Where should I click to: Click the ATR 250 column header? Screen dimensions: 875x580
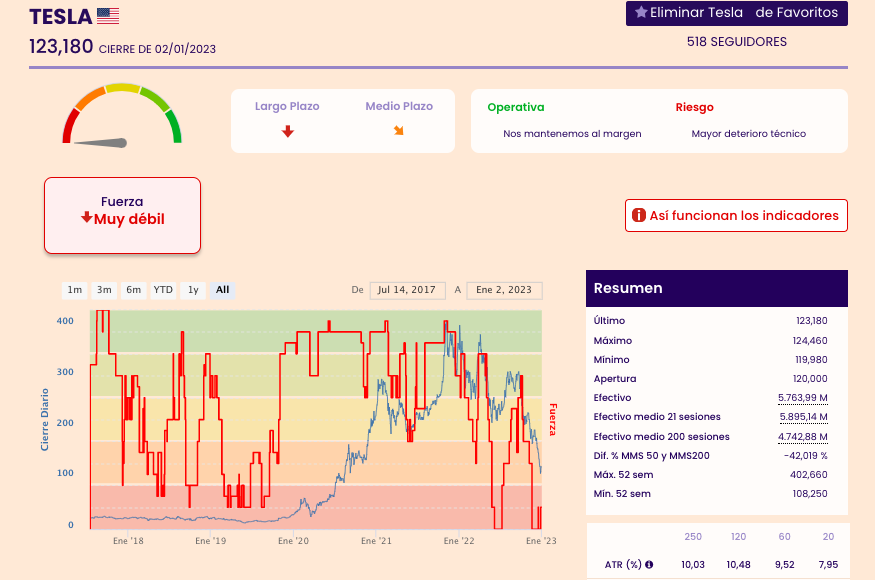693,537
